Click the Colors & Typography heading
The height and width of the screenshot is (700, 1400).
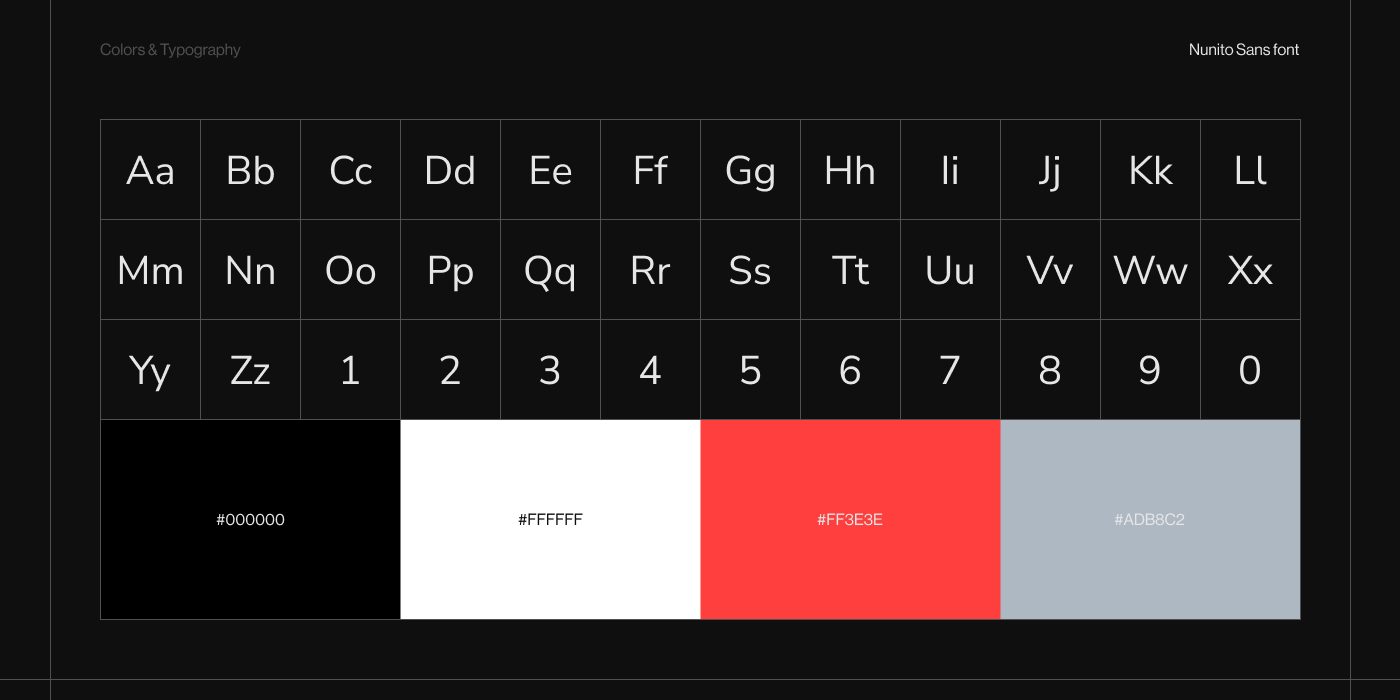[x=170, y=50]
